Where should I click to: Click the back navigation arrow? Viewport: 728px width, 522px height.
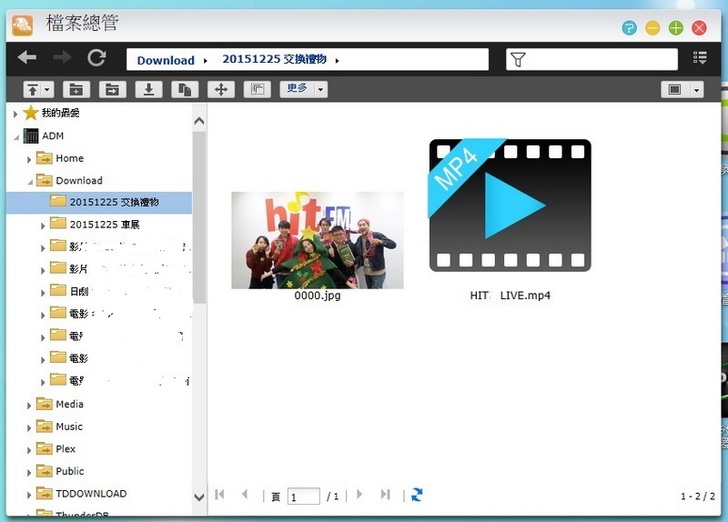(27, 59)
